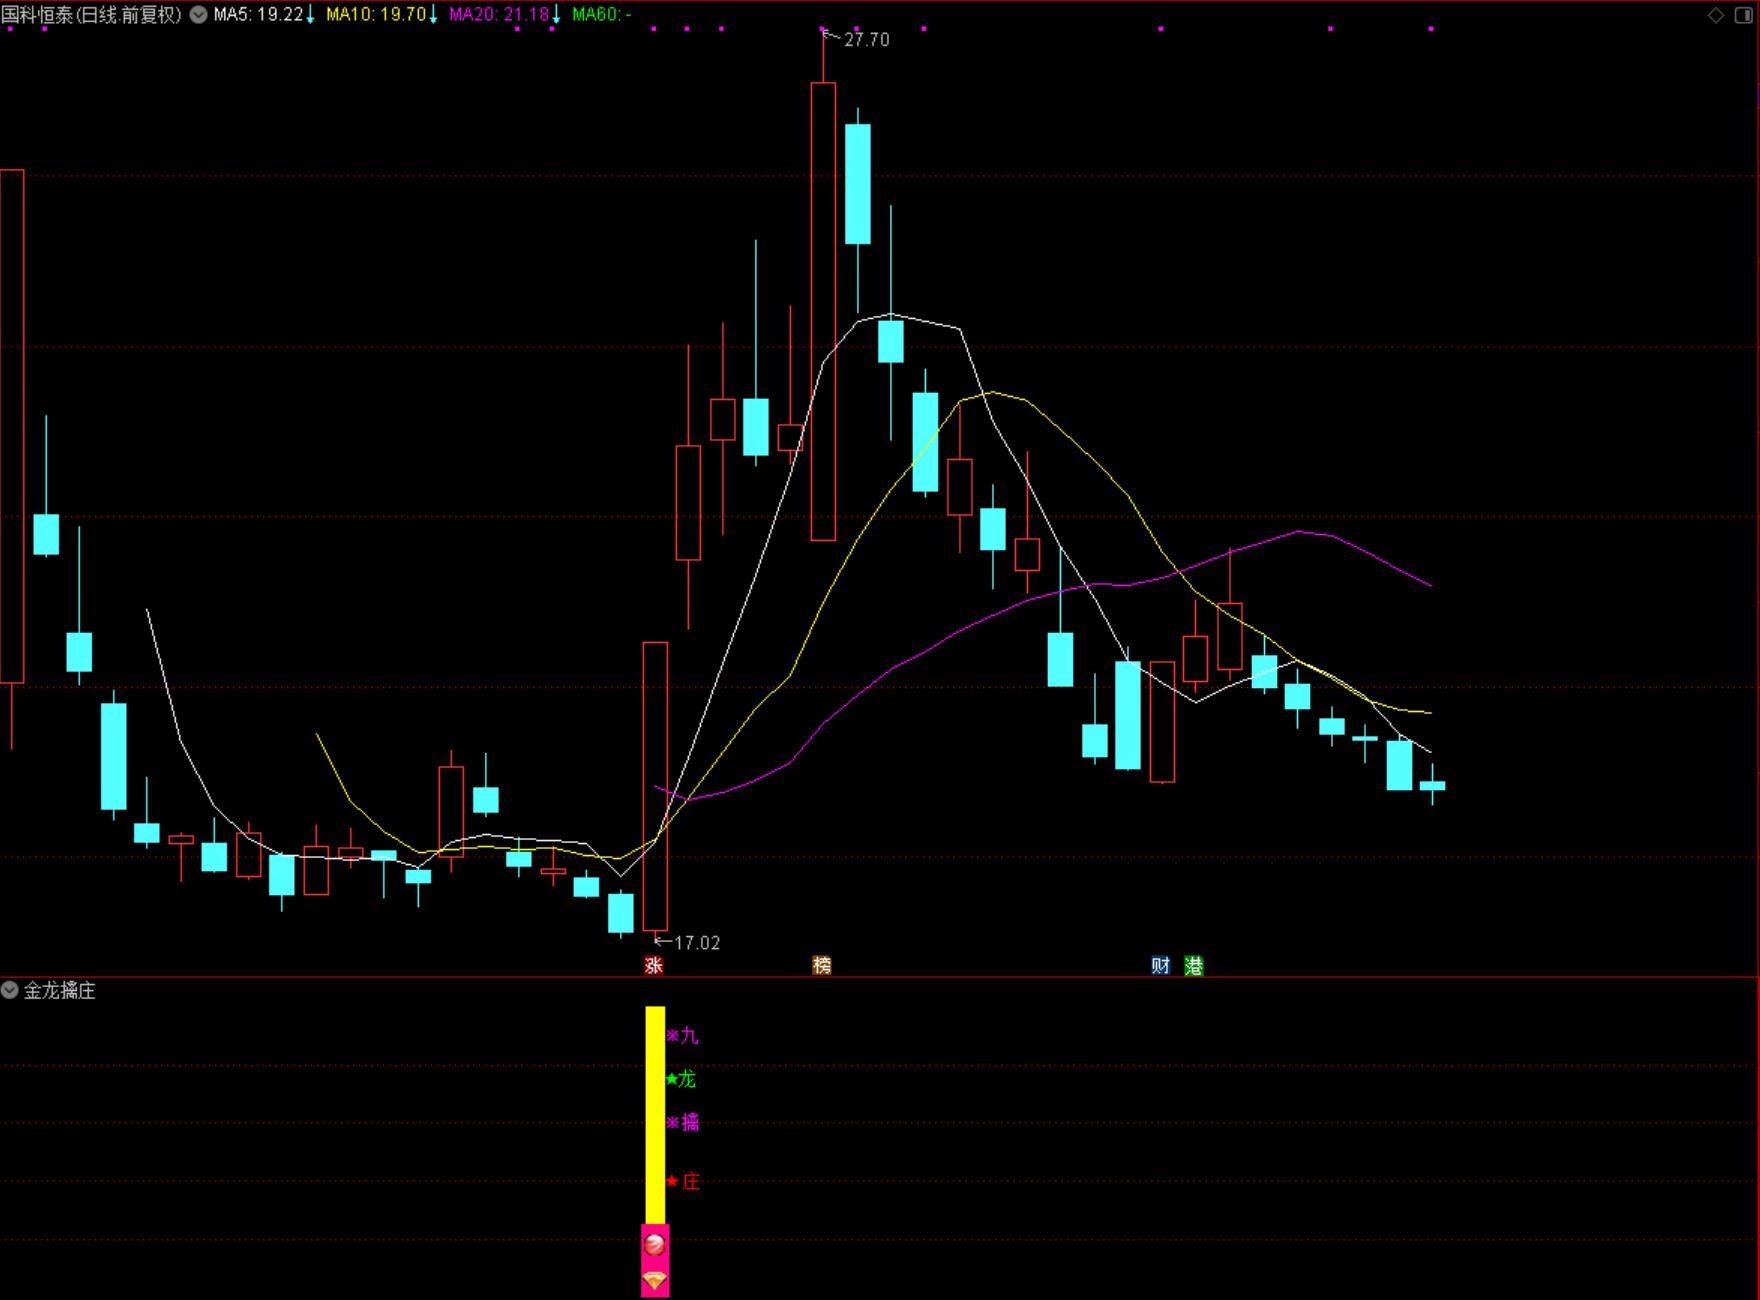This screenshot has width=1760, height=1300.
Task: Click the MA5: 19.22 moving average label
Action: [258, 15]
